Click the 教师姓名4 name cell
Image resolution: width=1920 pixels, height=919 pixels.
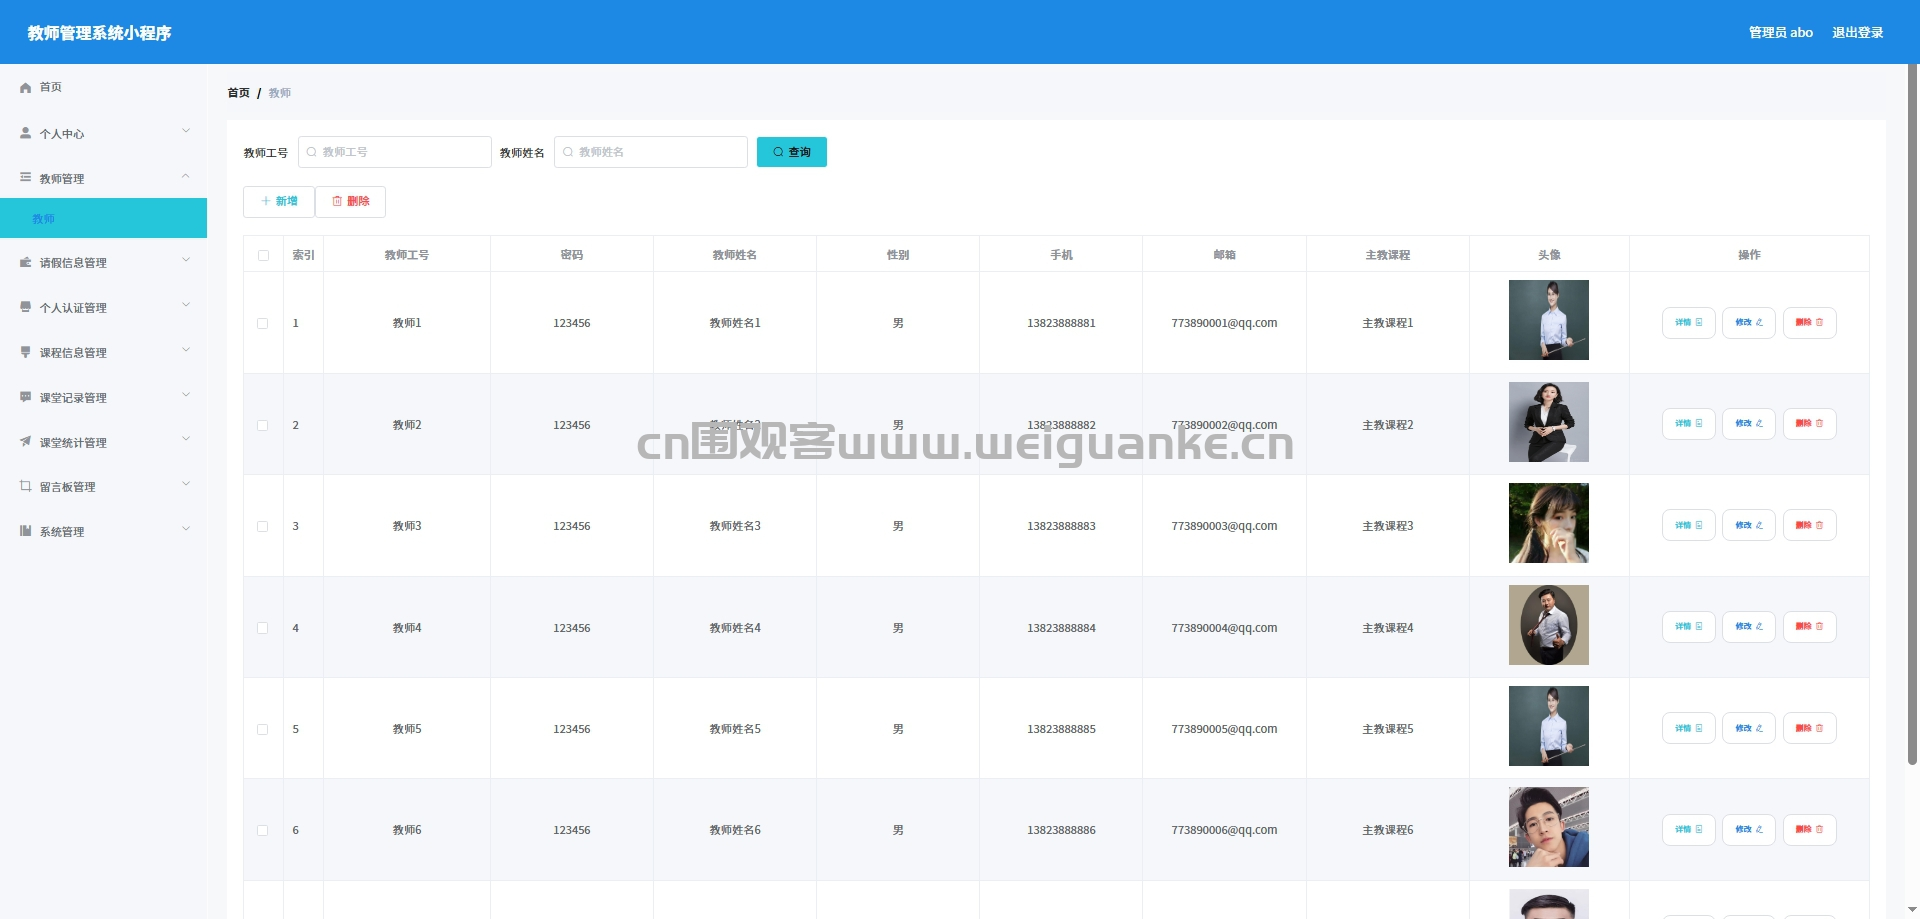click(735, 628)
